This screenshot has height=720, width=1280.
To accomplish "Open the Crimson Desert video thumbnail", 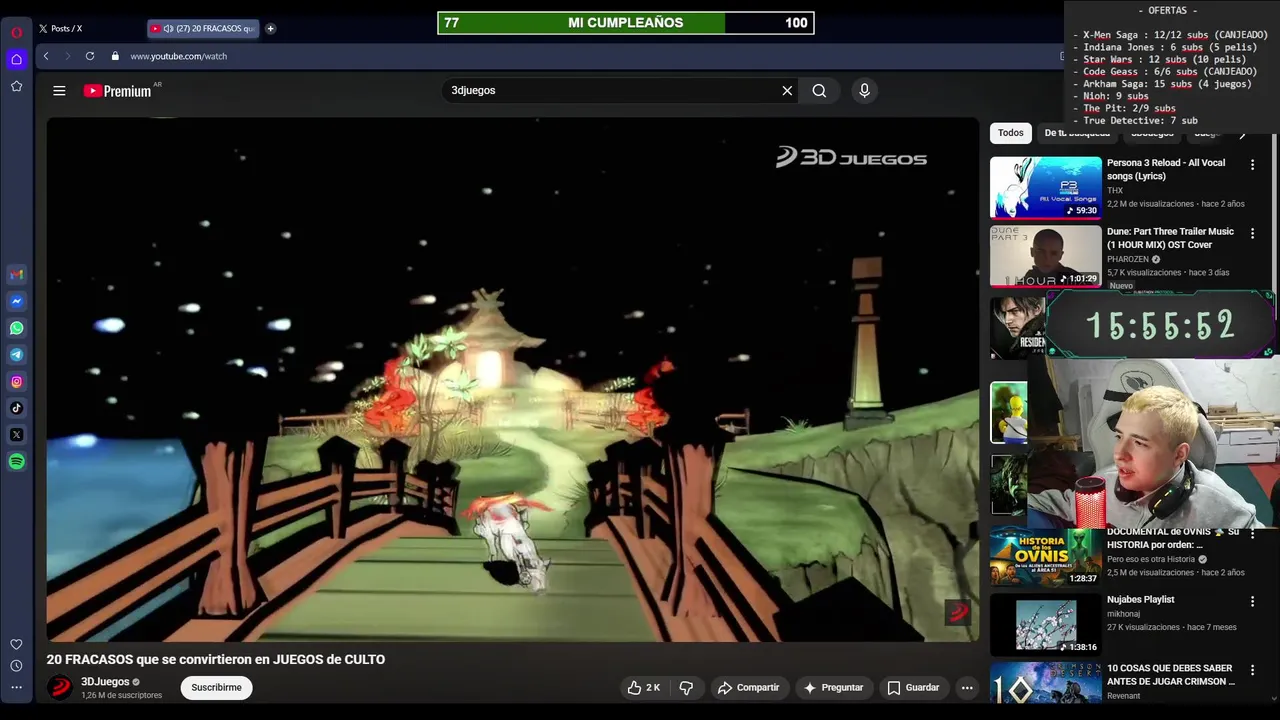I will [1046, 684].
